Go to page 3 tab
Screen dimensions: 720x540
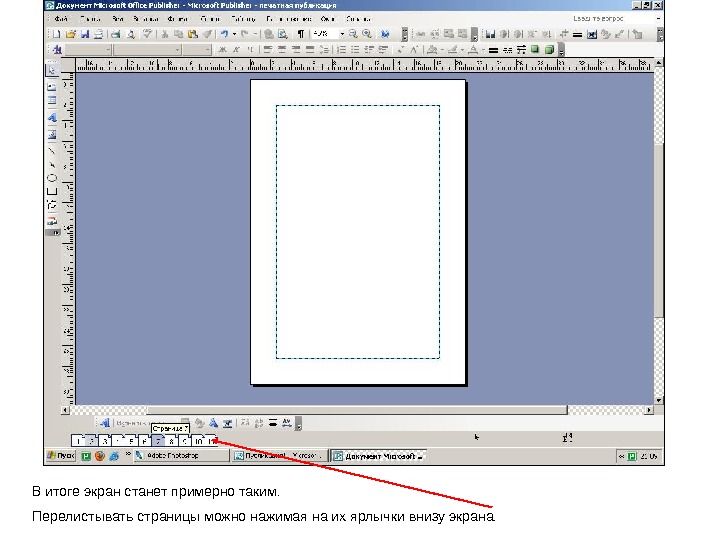click(x=105, y=441)
